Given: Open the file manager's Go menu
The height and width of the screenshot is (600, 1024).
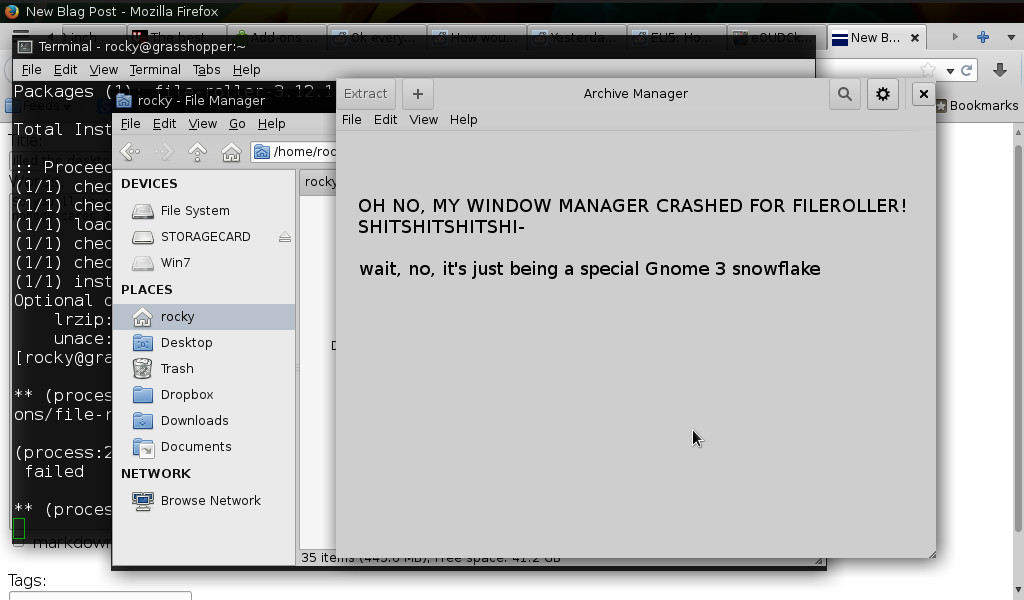Looking at the screenshot, I should click(x=237, y=124).
